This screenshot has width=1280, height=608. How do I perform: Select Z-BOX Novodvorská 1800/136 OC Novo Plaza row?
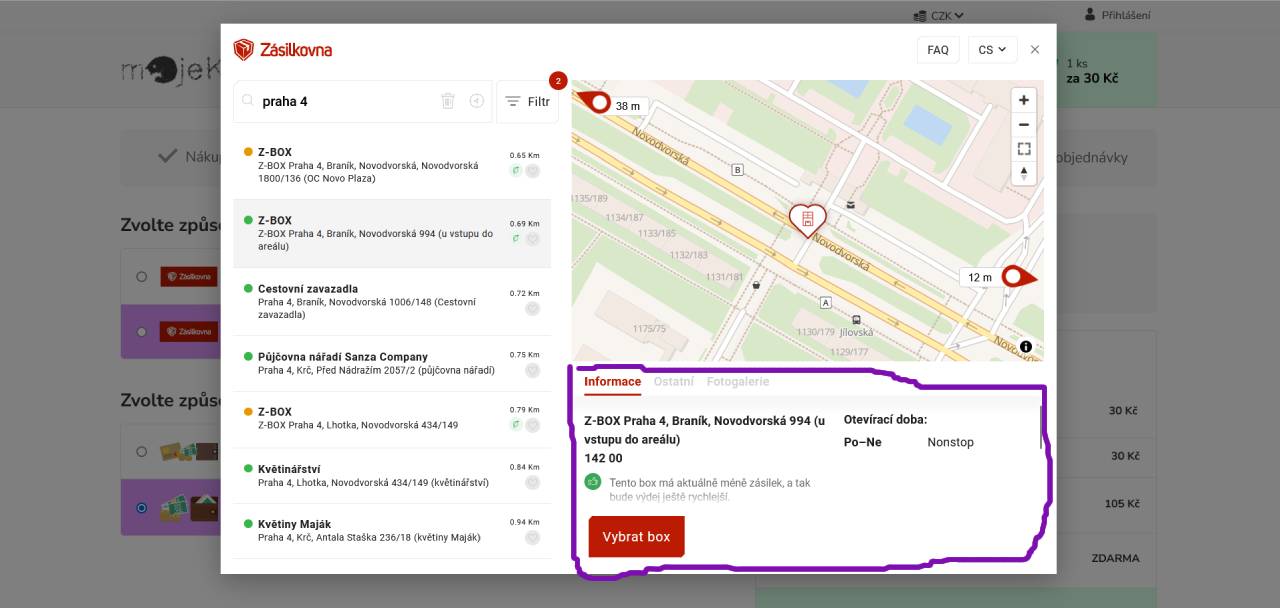[x=392, y=165]
